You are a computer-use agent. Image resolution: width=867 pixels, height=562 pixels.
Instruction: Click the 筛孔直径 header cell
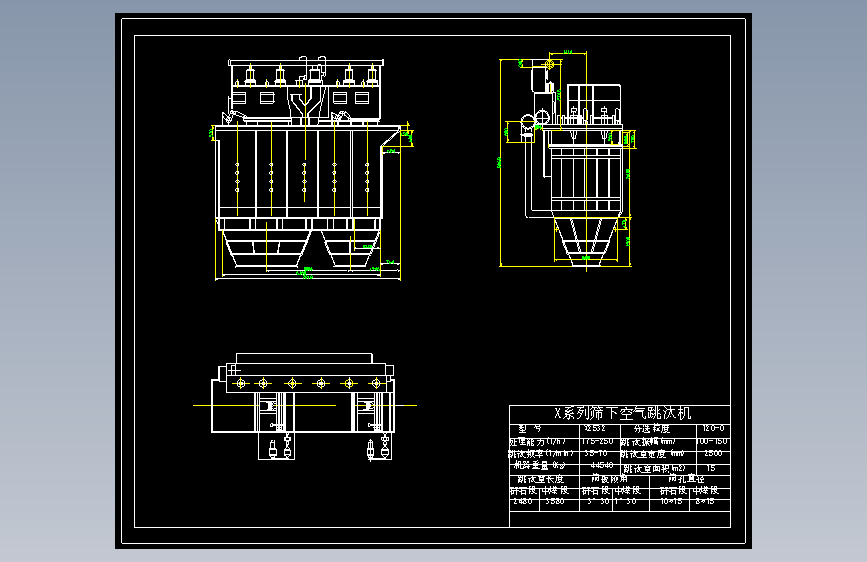[x=686, y=478]
